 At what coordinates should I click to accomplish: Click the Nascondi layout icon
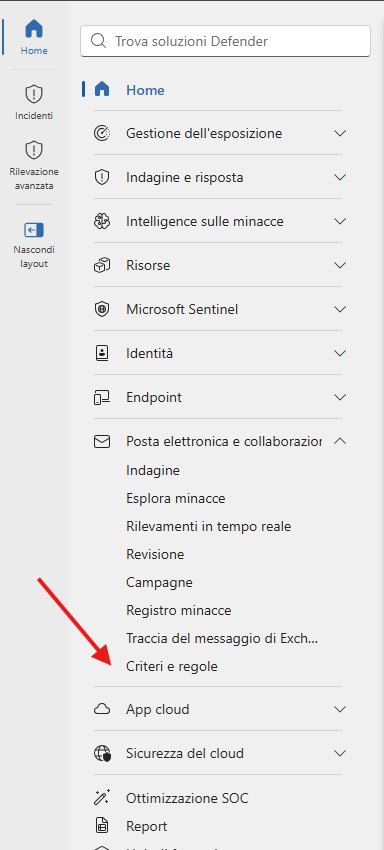[x=34, y=230]
